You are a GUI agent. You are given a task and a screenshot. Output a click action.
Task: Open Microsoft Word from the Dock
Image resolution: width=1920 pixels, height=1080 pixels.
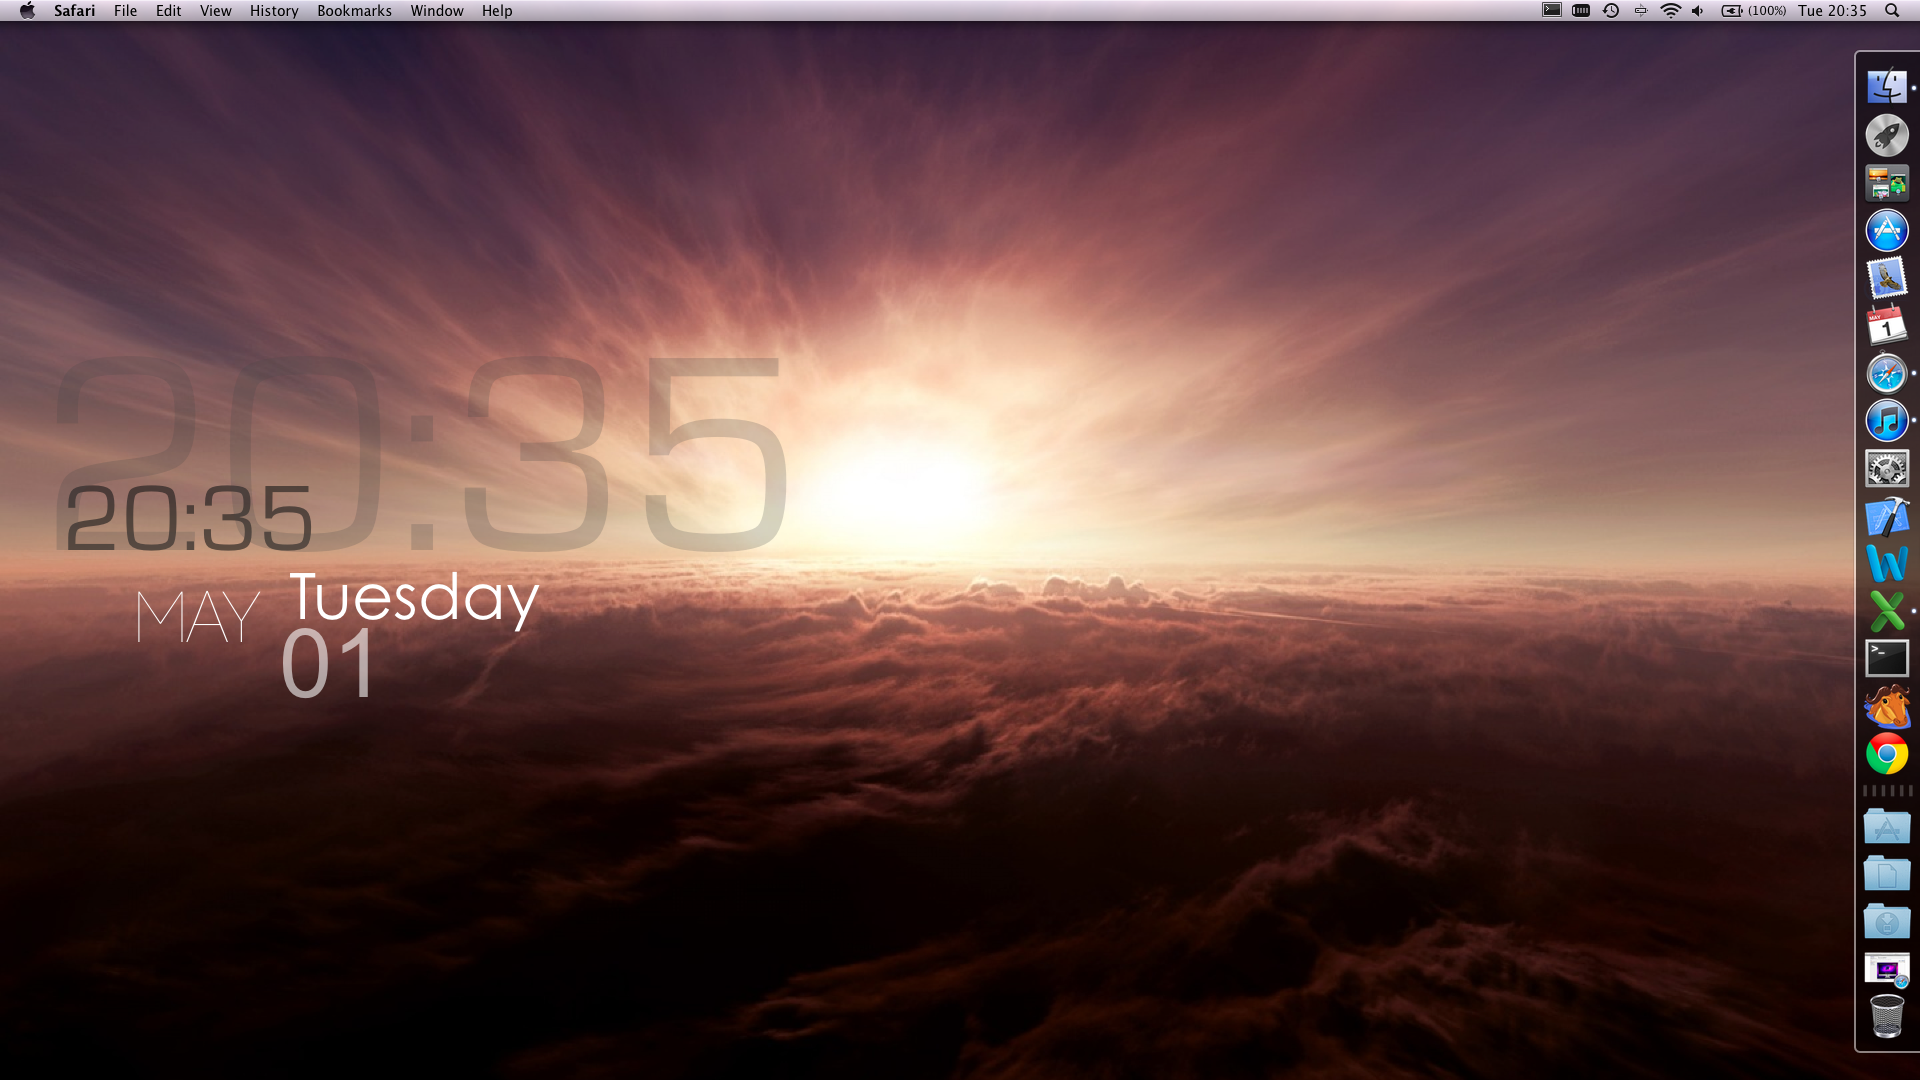tap(1886, 564)
